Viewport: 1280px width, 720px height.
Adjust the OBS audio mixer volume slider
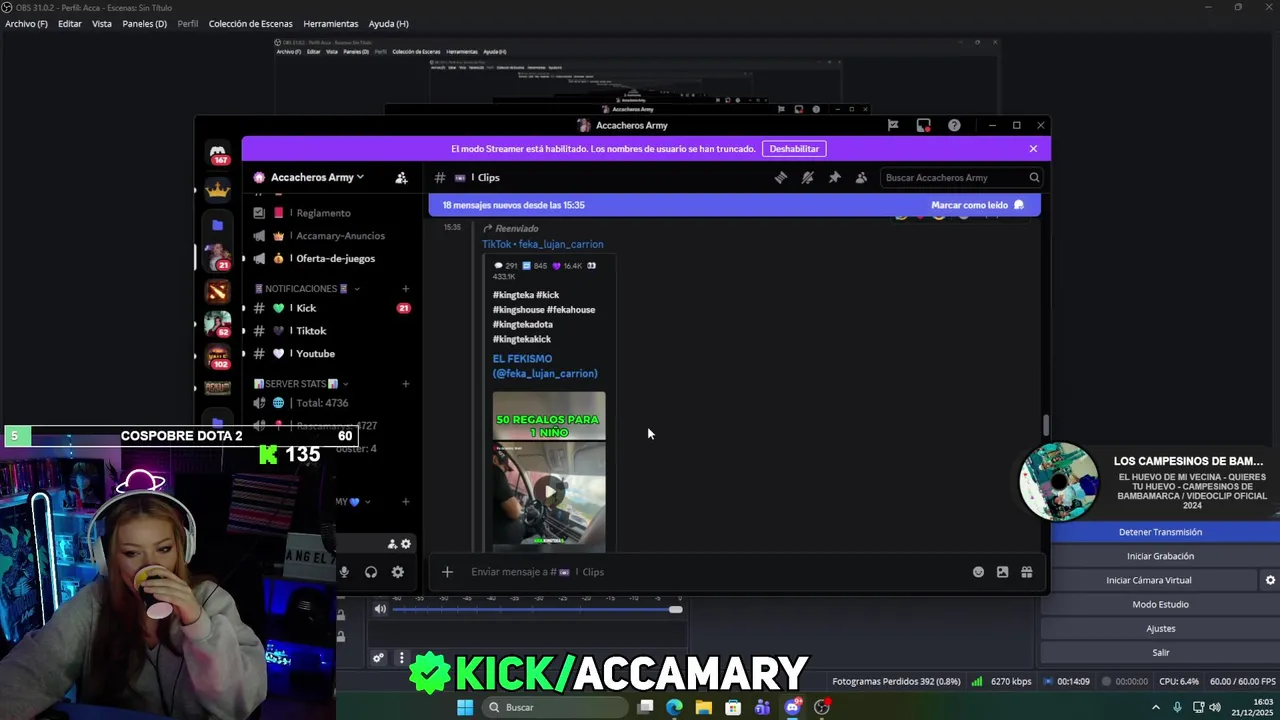click(536, 609)
